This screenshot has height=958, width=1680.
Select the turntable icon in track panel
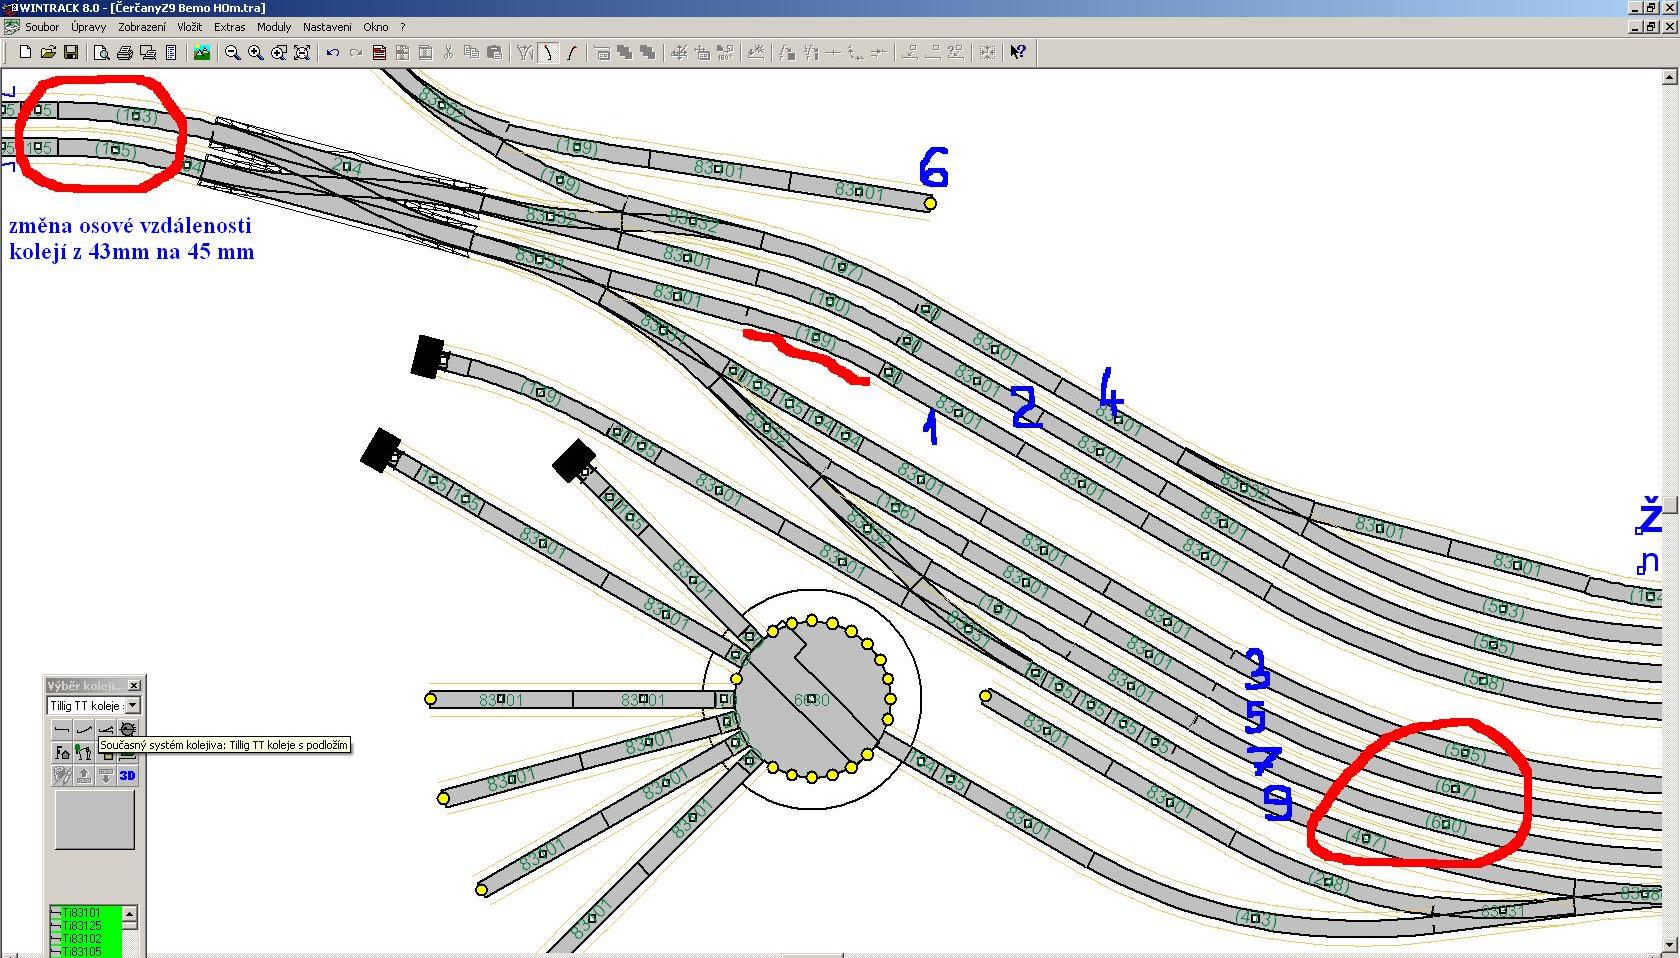127,729
